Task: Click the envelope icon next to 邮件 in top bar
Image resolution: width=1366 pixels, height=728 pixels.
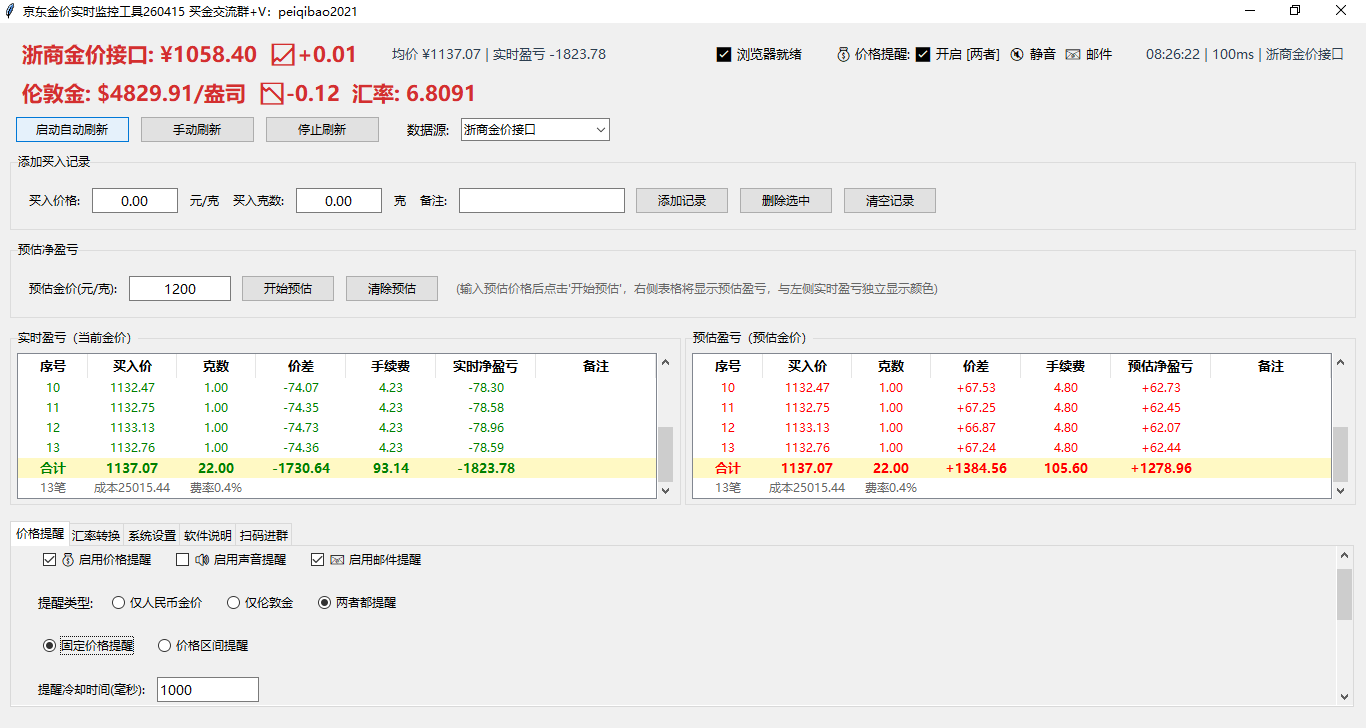Action: tap(1072, 55)
